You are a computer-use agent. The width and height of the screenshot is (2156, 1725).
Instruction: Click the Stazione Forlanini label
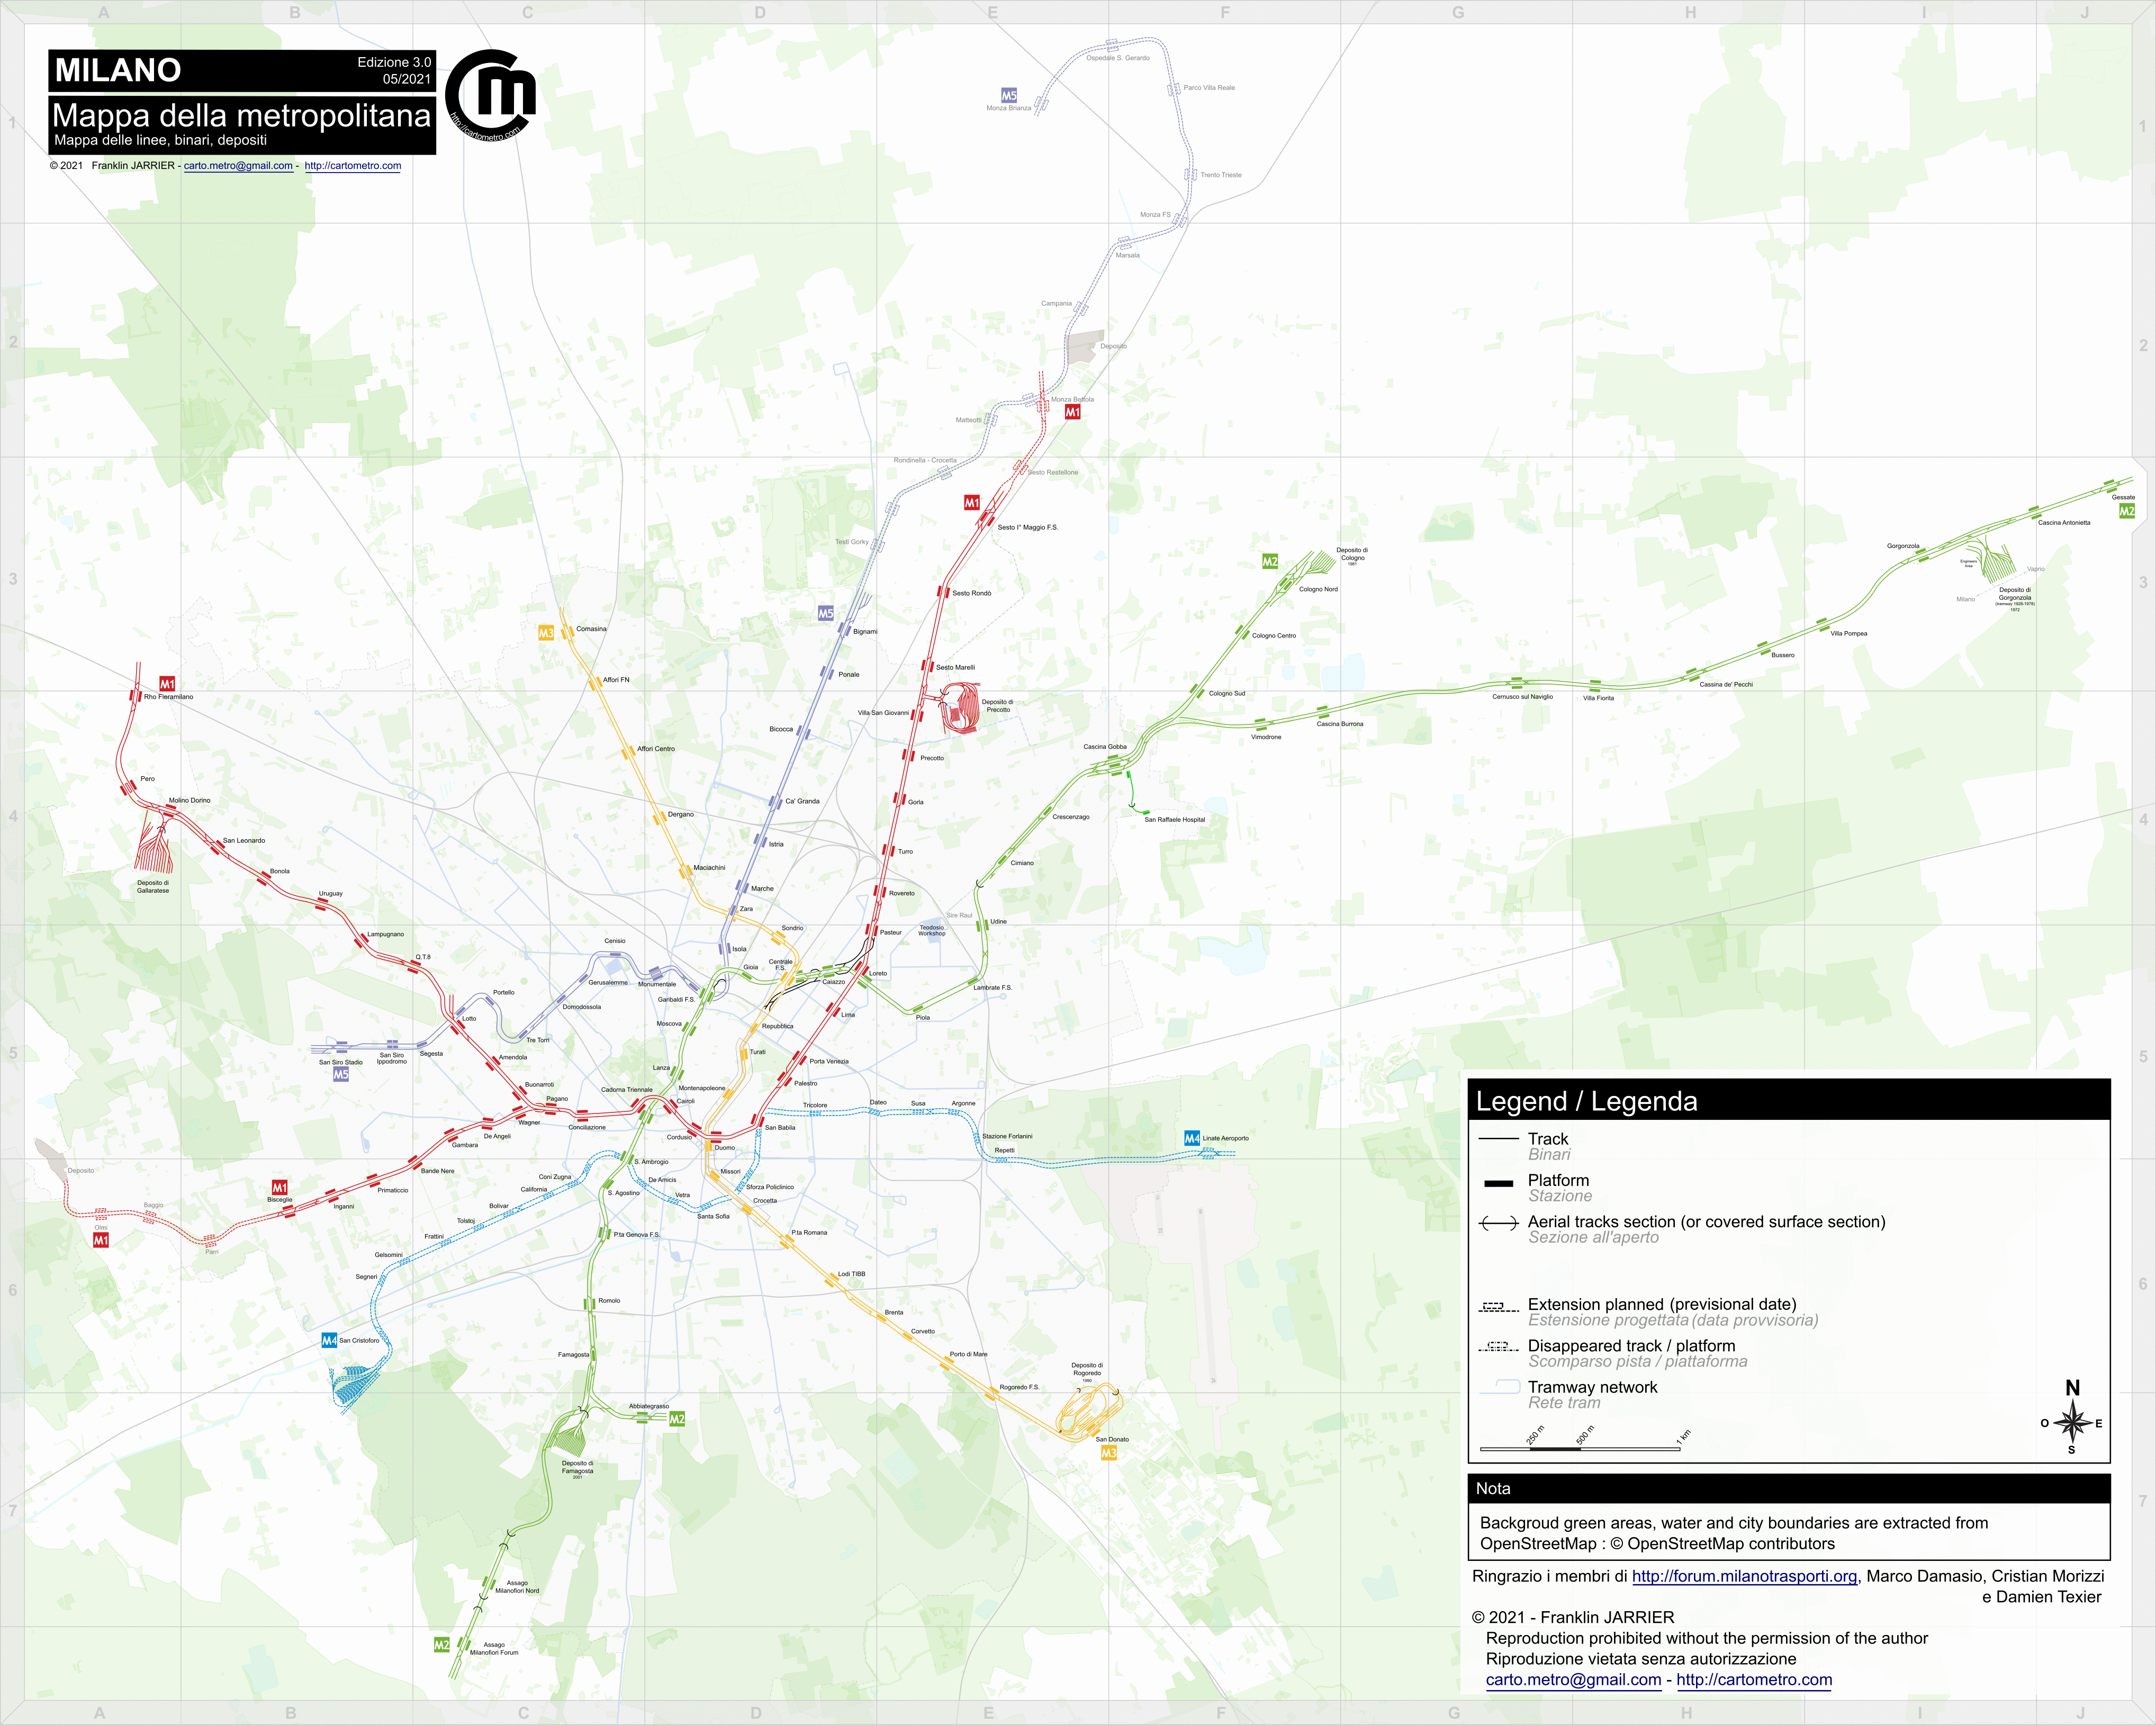pyautogui.click(x=1007, y=1136)
